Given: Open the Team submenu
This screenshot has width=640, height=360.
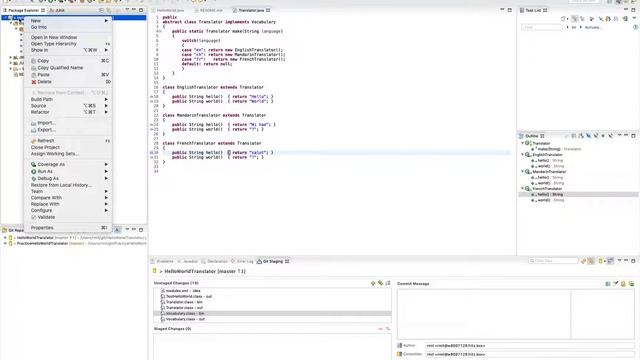Looking at the screenshot, I should pos(68,191).
